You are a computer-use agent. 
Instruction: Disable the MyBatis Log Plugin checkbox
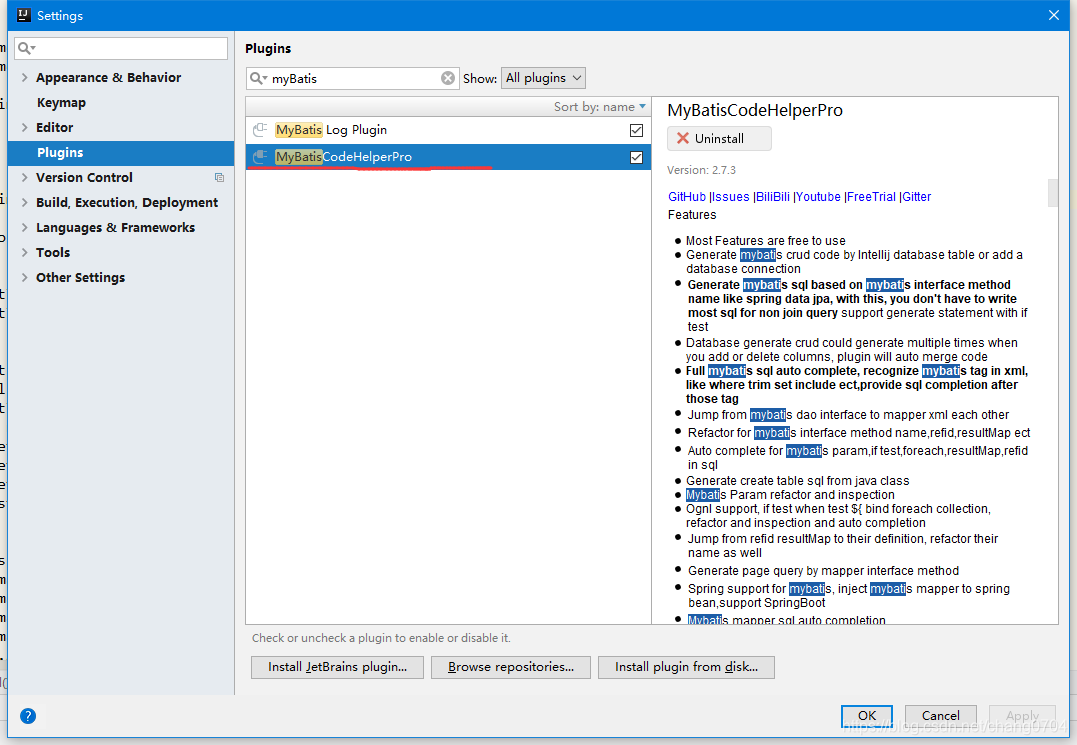click(x=637, y=130)
